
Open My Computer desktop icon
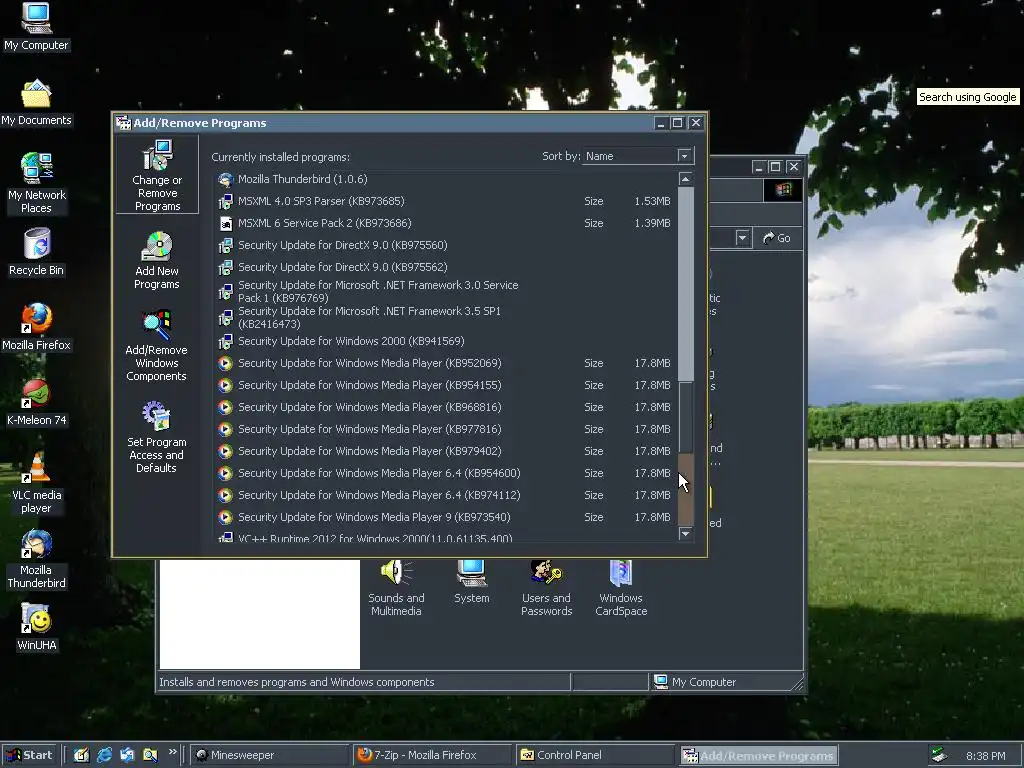point(37,27)
